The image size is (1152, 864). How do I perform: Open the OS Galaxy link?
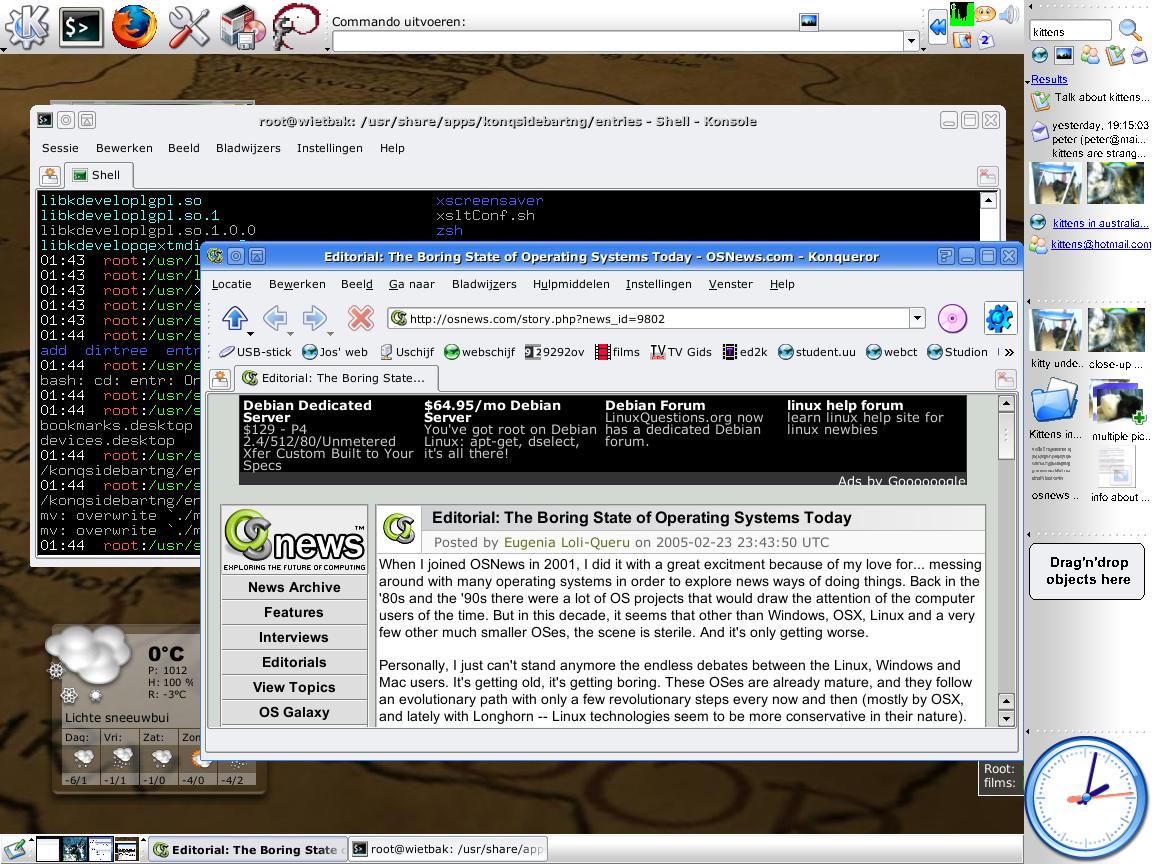coord(294,713)
